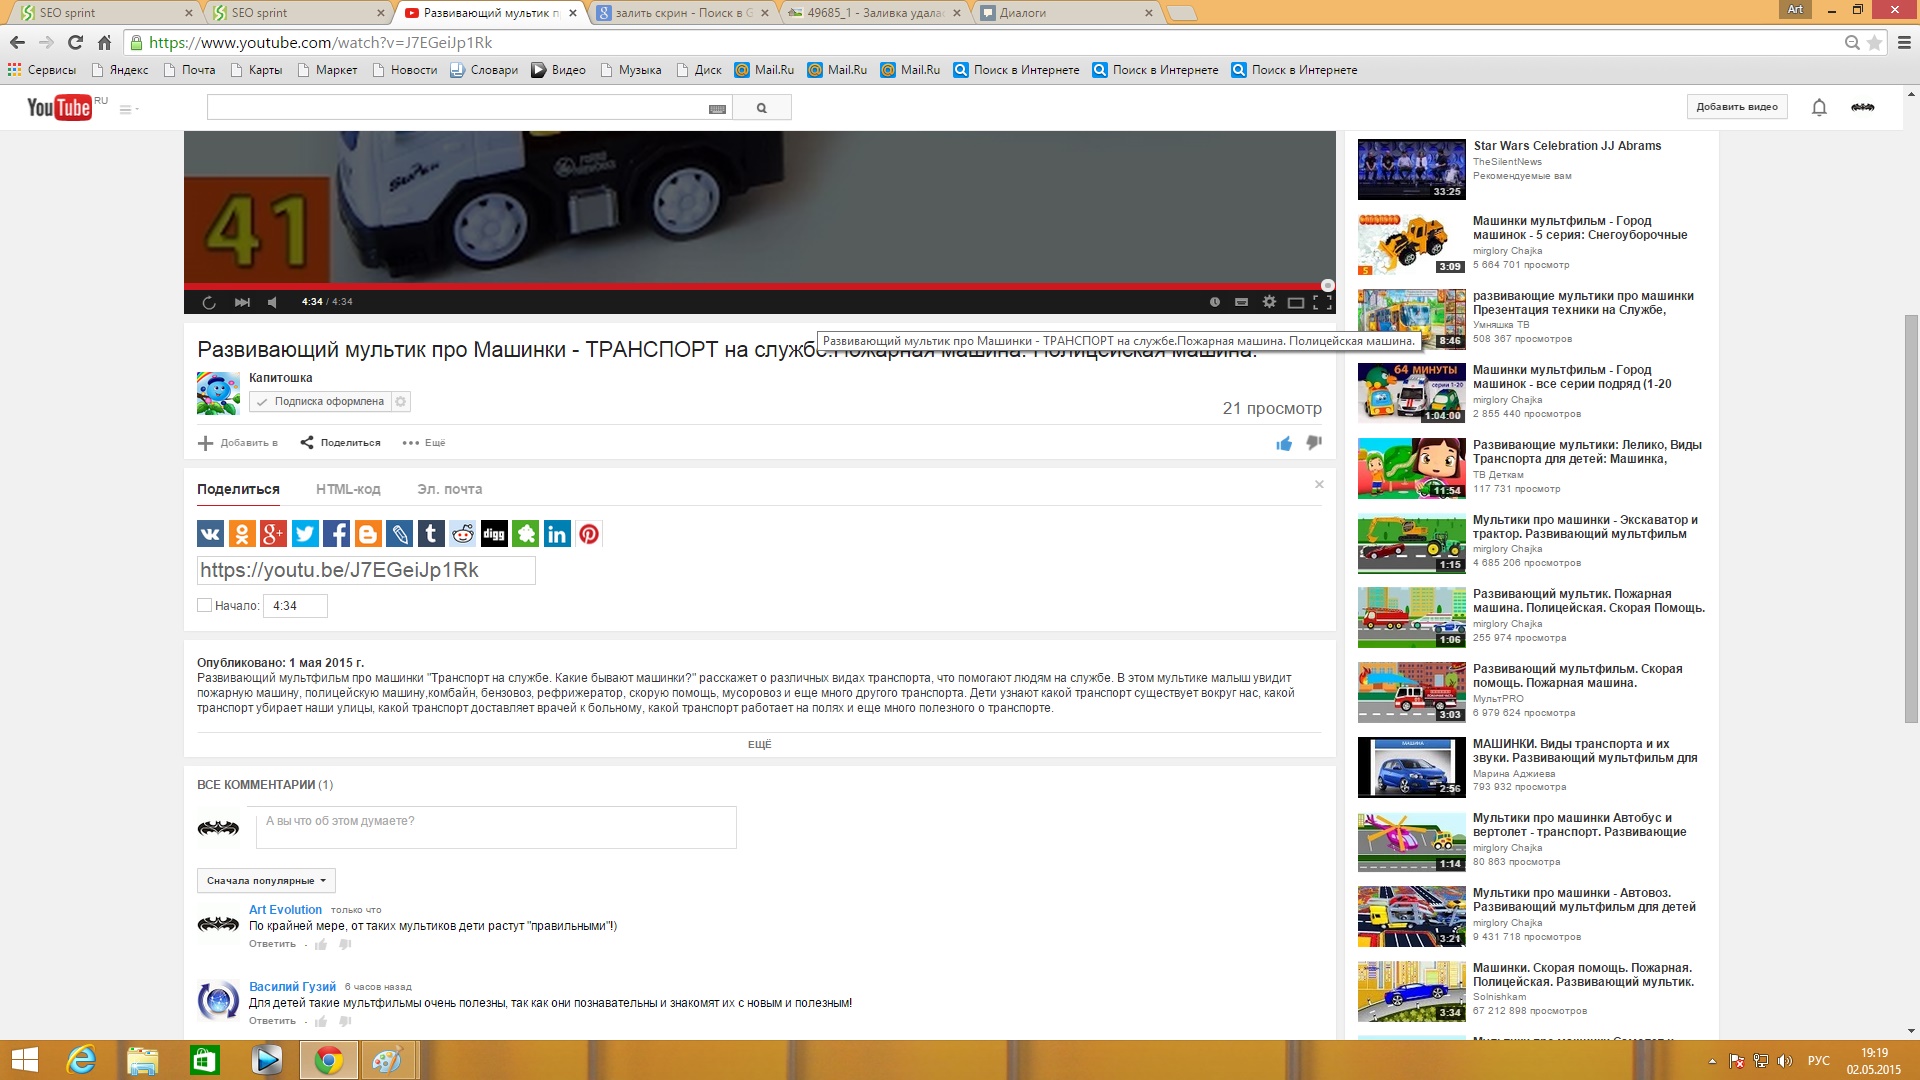Share video via Twitter icon
The height and width of the screenshot is (1080, 1920).
[x=305, y=534]
